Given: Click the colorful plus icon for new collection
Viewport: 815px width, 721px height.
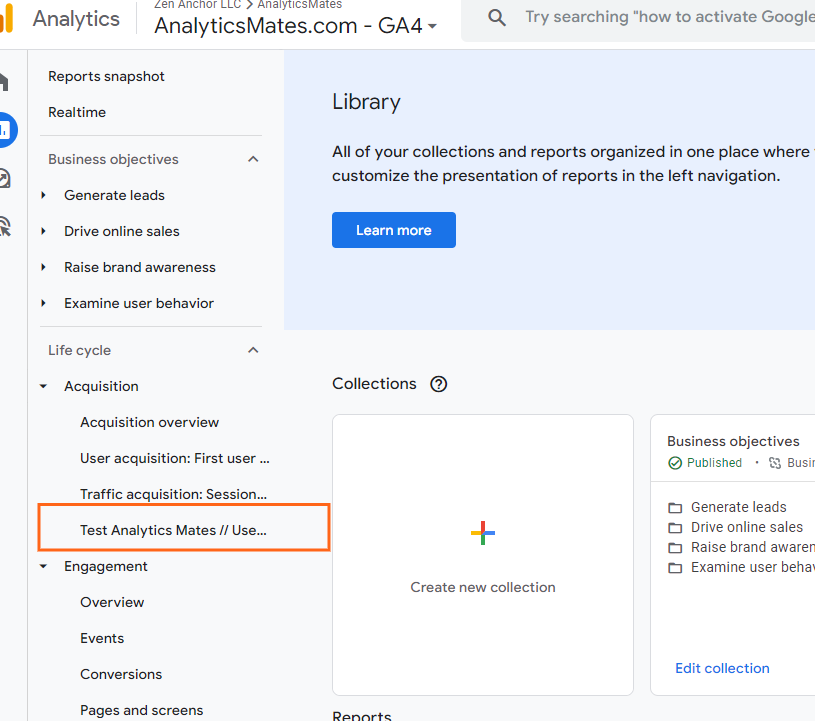Looking at the screenshot, I should (x=483, y=533).
